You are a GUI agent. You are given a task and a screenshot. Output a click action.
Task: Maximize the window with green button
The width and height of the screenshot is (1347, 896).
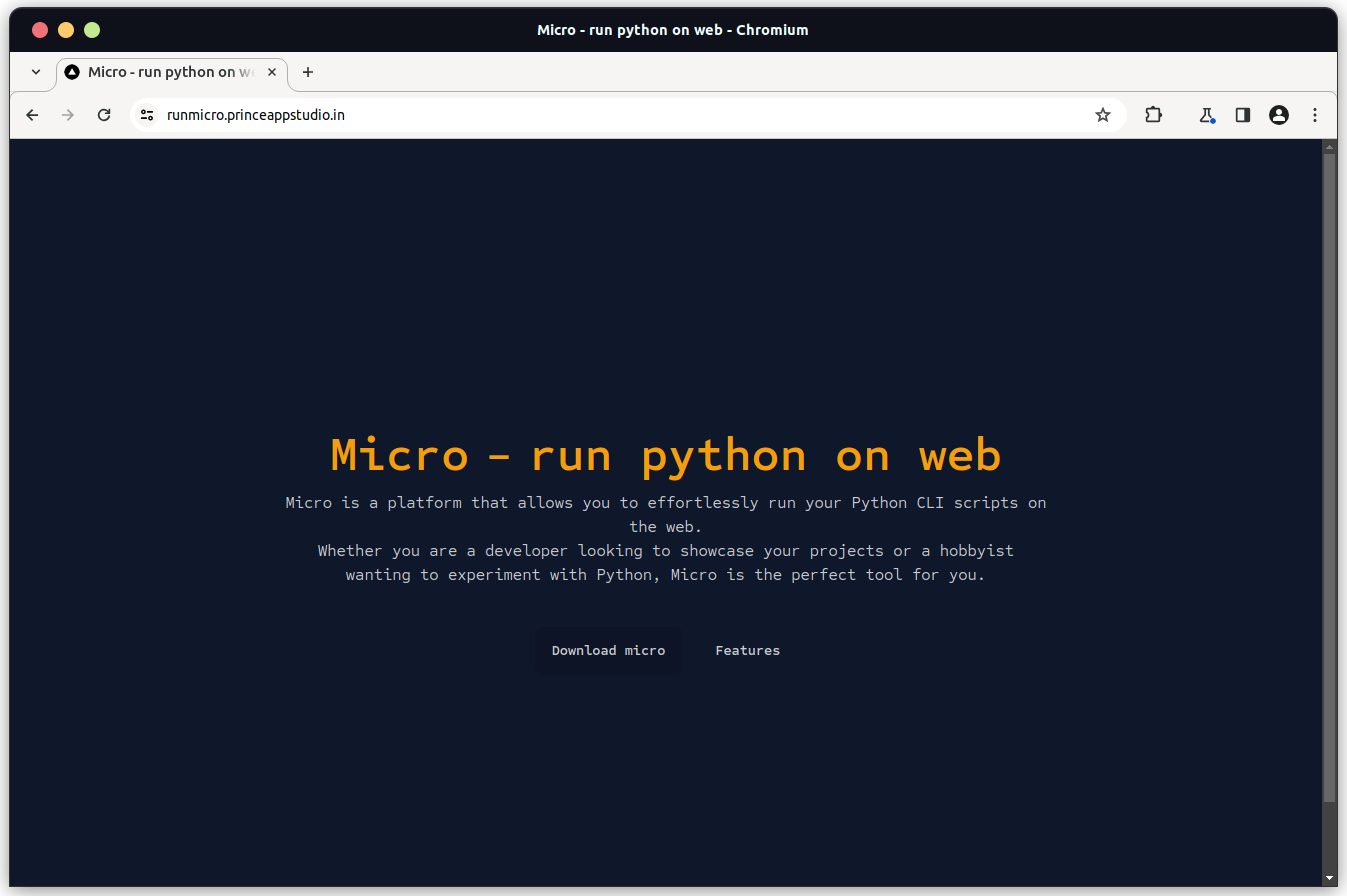pos(92,30)
